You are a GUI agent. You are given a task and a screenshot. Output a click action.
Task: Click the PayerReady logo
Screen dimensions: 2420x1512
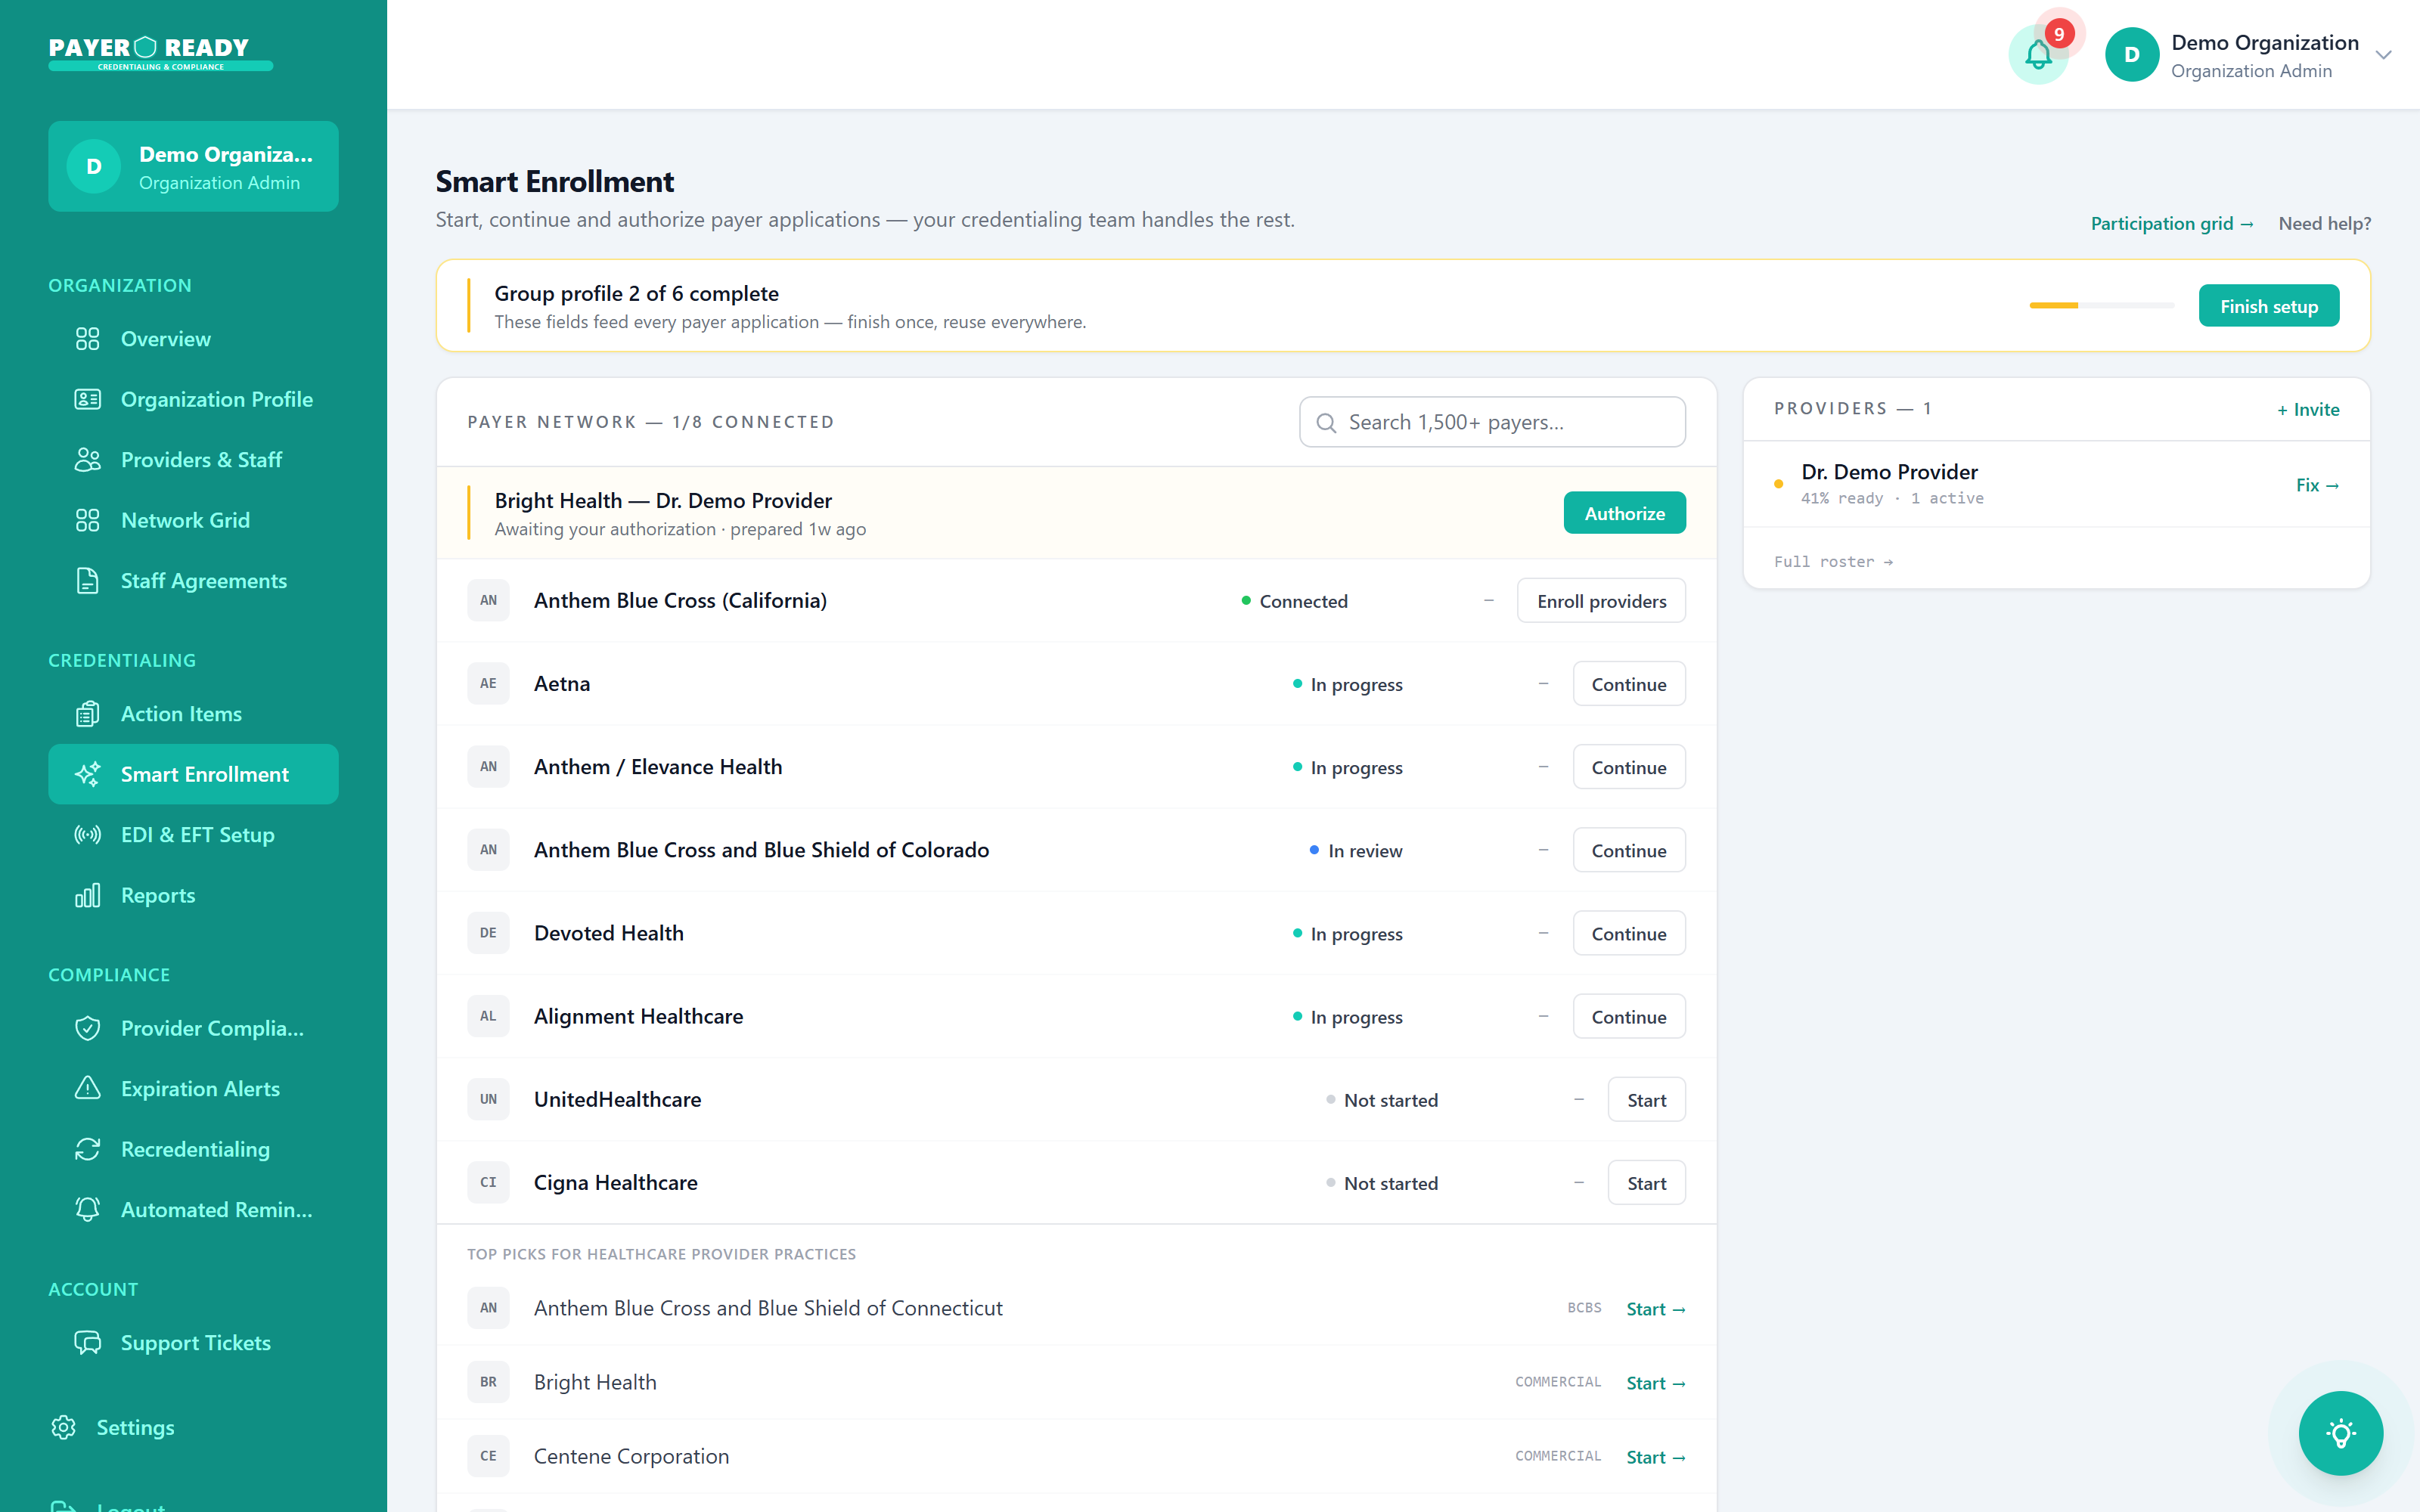tap(160, 53)
